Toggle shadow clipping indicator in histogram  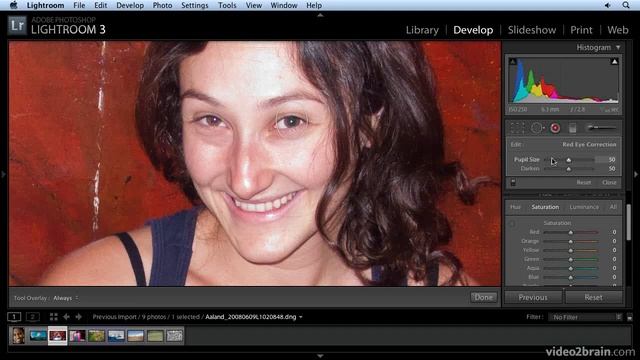tap(513, 62)
